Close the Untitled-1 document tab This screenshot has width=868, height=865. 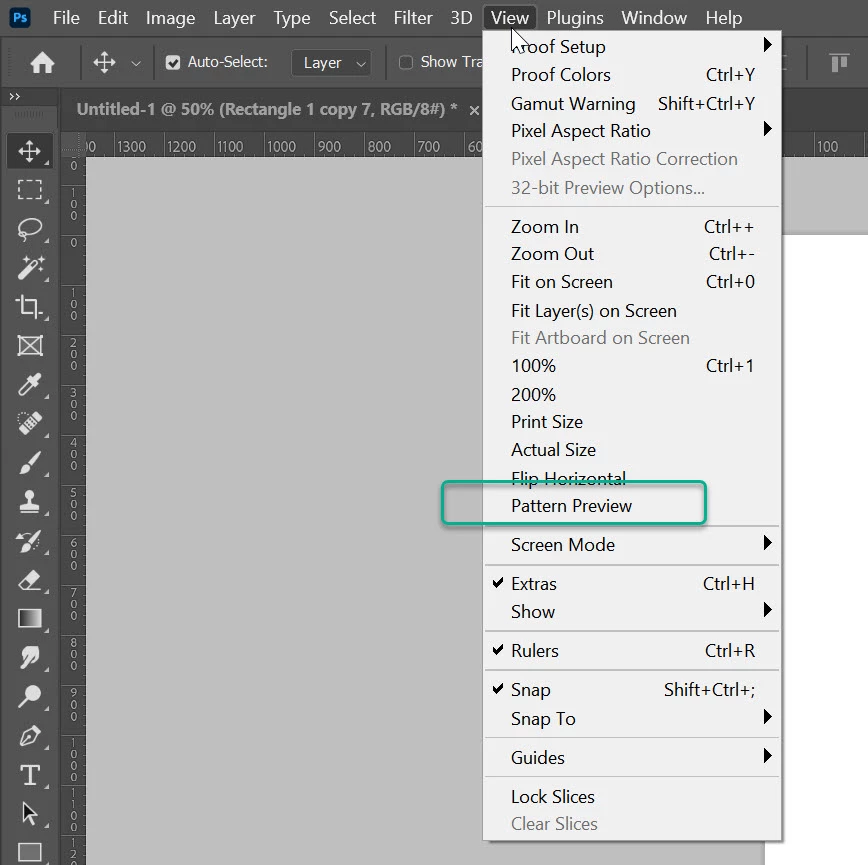(474, 111)
